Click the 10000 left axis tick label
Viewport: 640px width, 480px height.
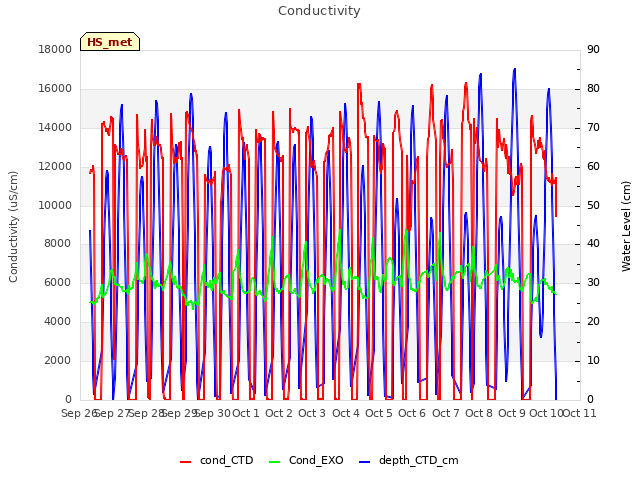tap(55, 205)
